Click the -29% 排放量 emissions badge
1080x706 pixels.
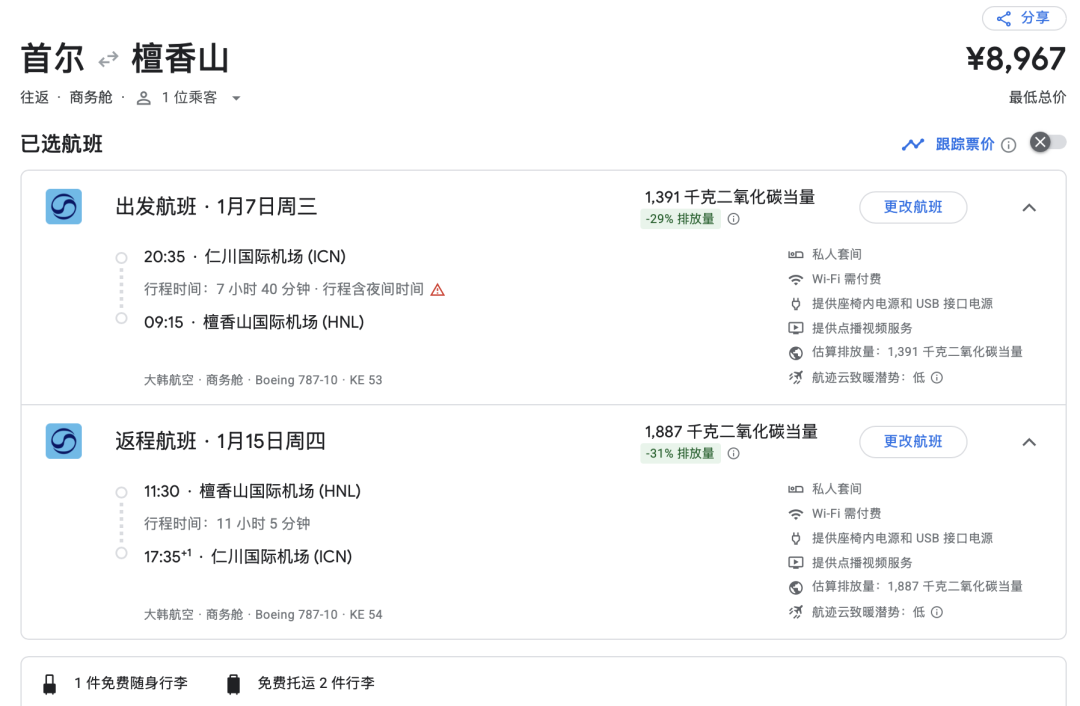click(x=680, y=218)
